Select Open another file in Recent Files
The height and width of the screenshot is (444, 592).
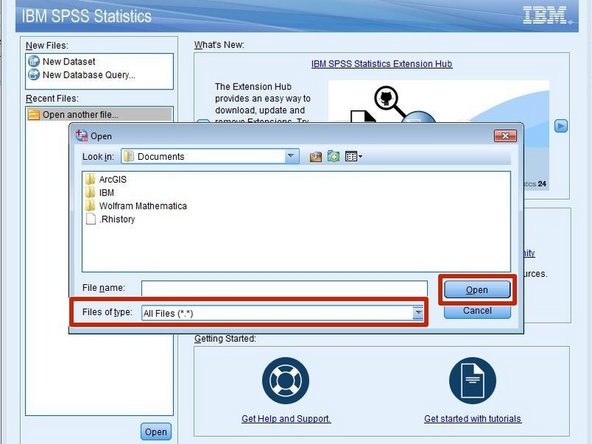point(100,114)
